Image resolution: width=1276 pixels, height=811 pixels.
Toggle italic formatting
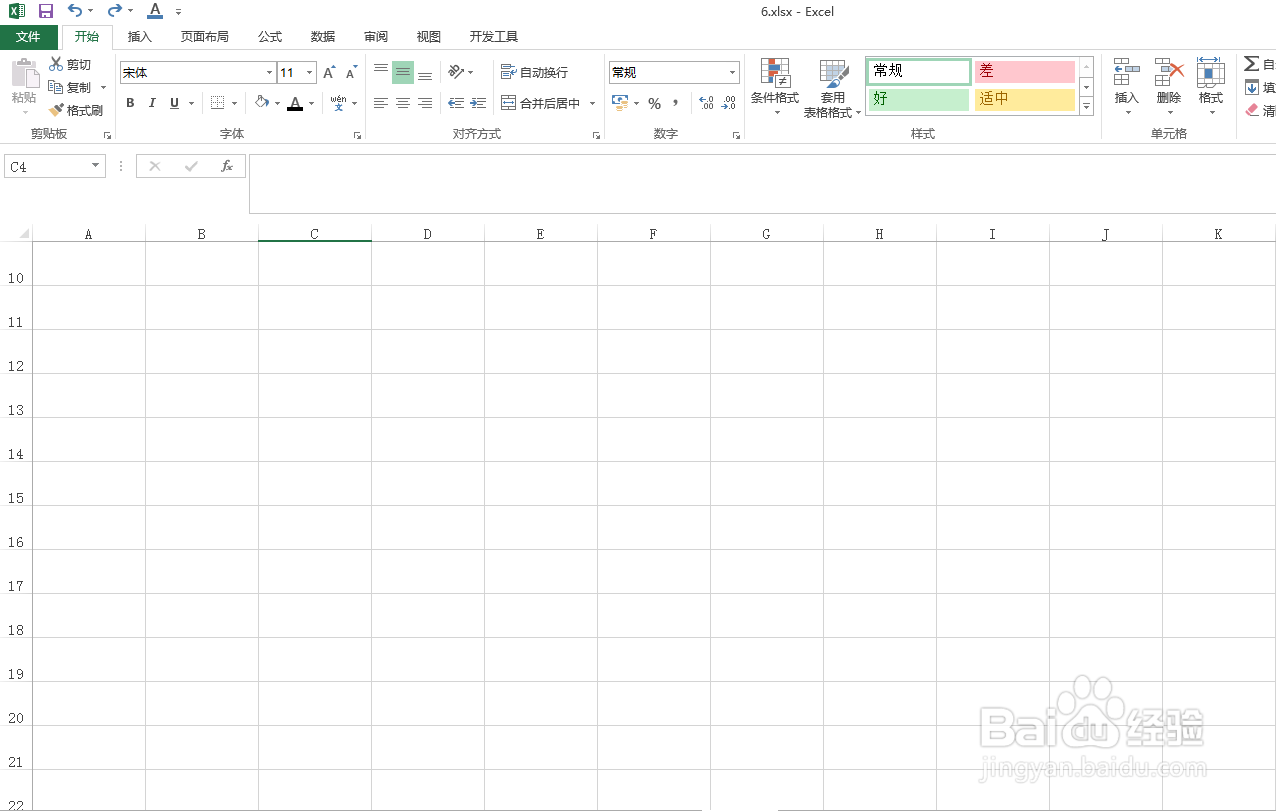tap(152, 103)
